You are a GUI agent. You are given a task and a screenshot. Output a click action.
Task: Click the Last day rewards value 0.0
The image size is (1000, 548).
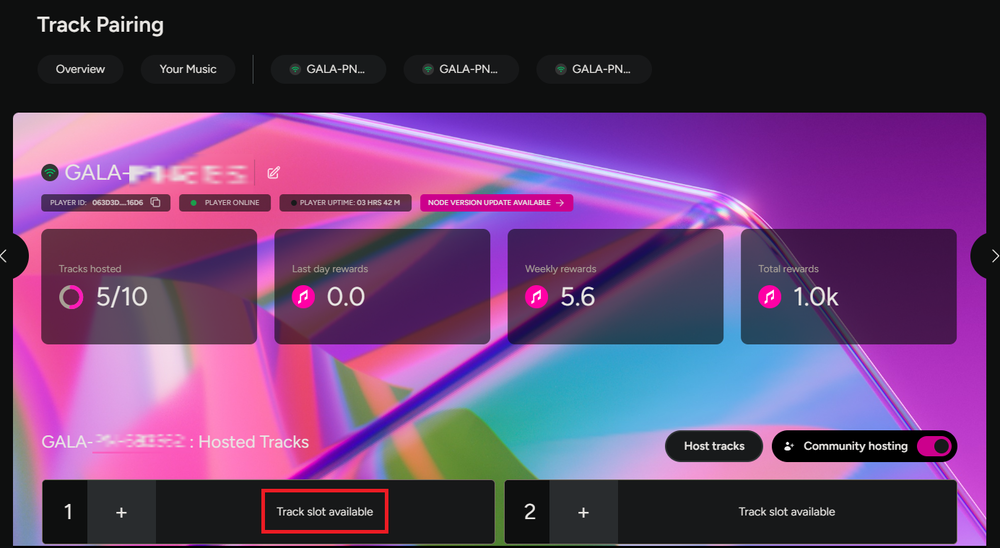tap(346, 297)
